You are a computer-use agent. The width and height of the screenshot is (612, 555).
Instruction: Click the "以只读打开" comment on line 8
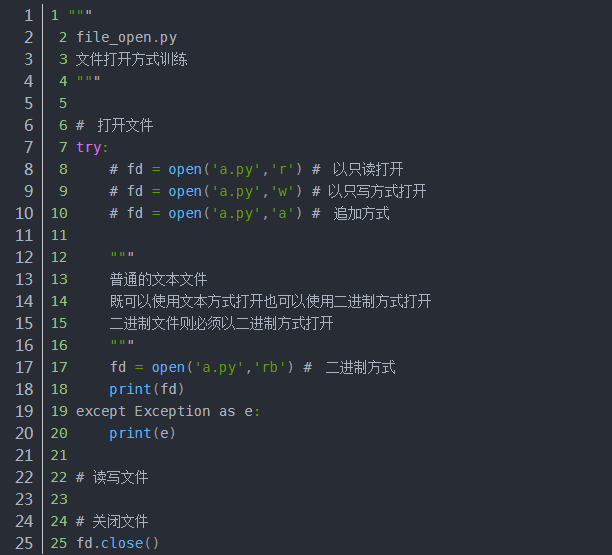pyautogui.click(x=368, y=169)
